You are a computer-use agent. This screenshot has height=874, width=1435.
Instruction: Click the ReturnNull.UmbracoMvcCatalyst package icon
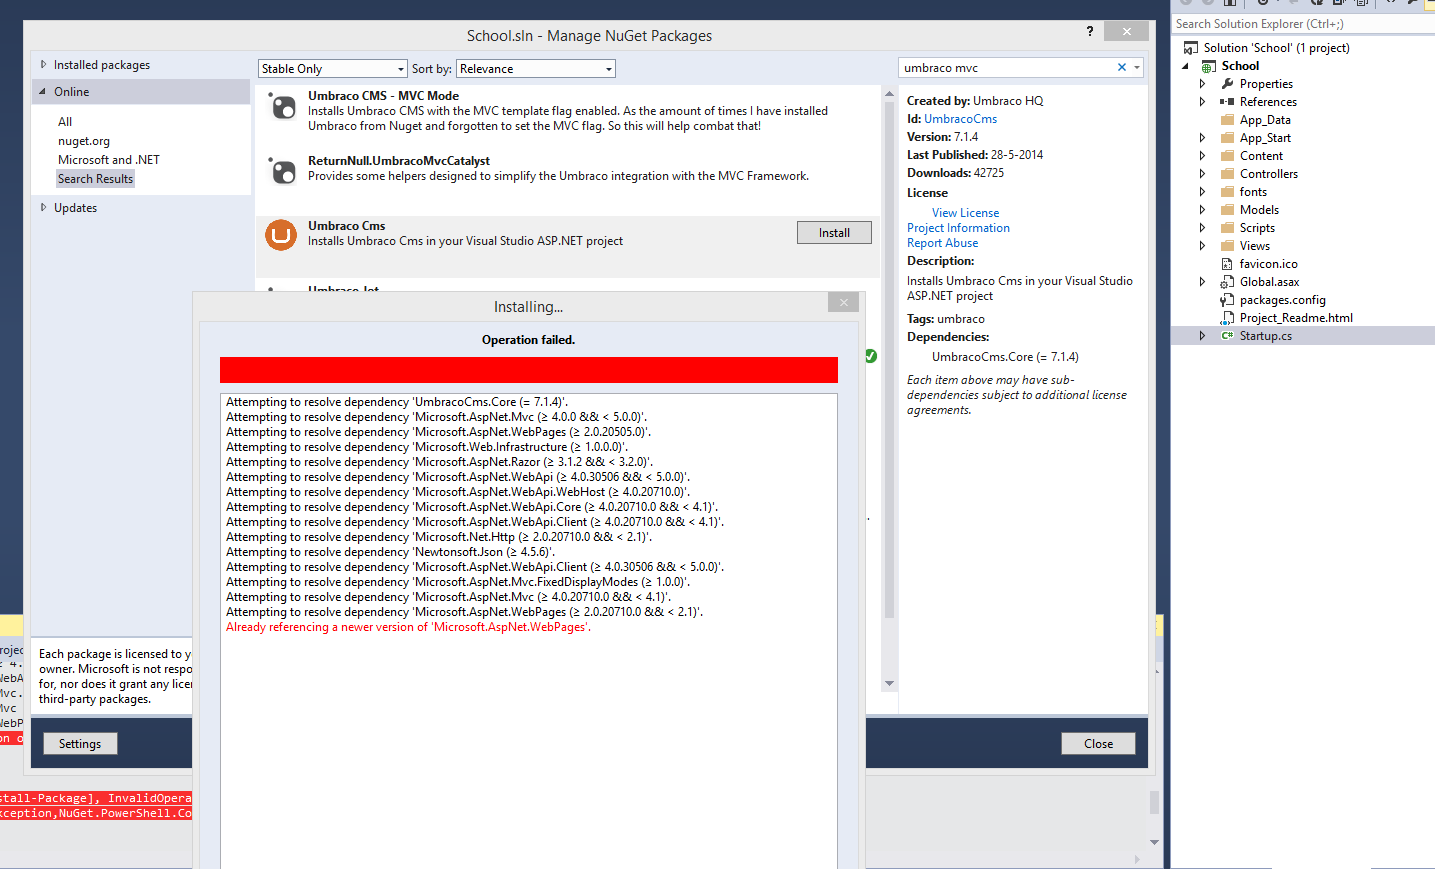pos(283,171)
